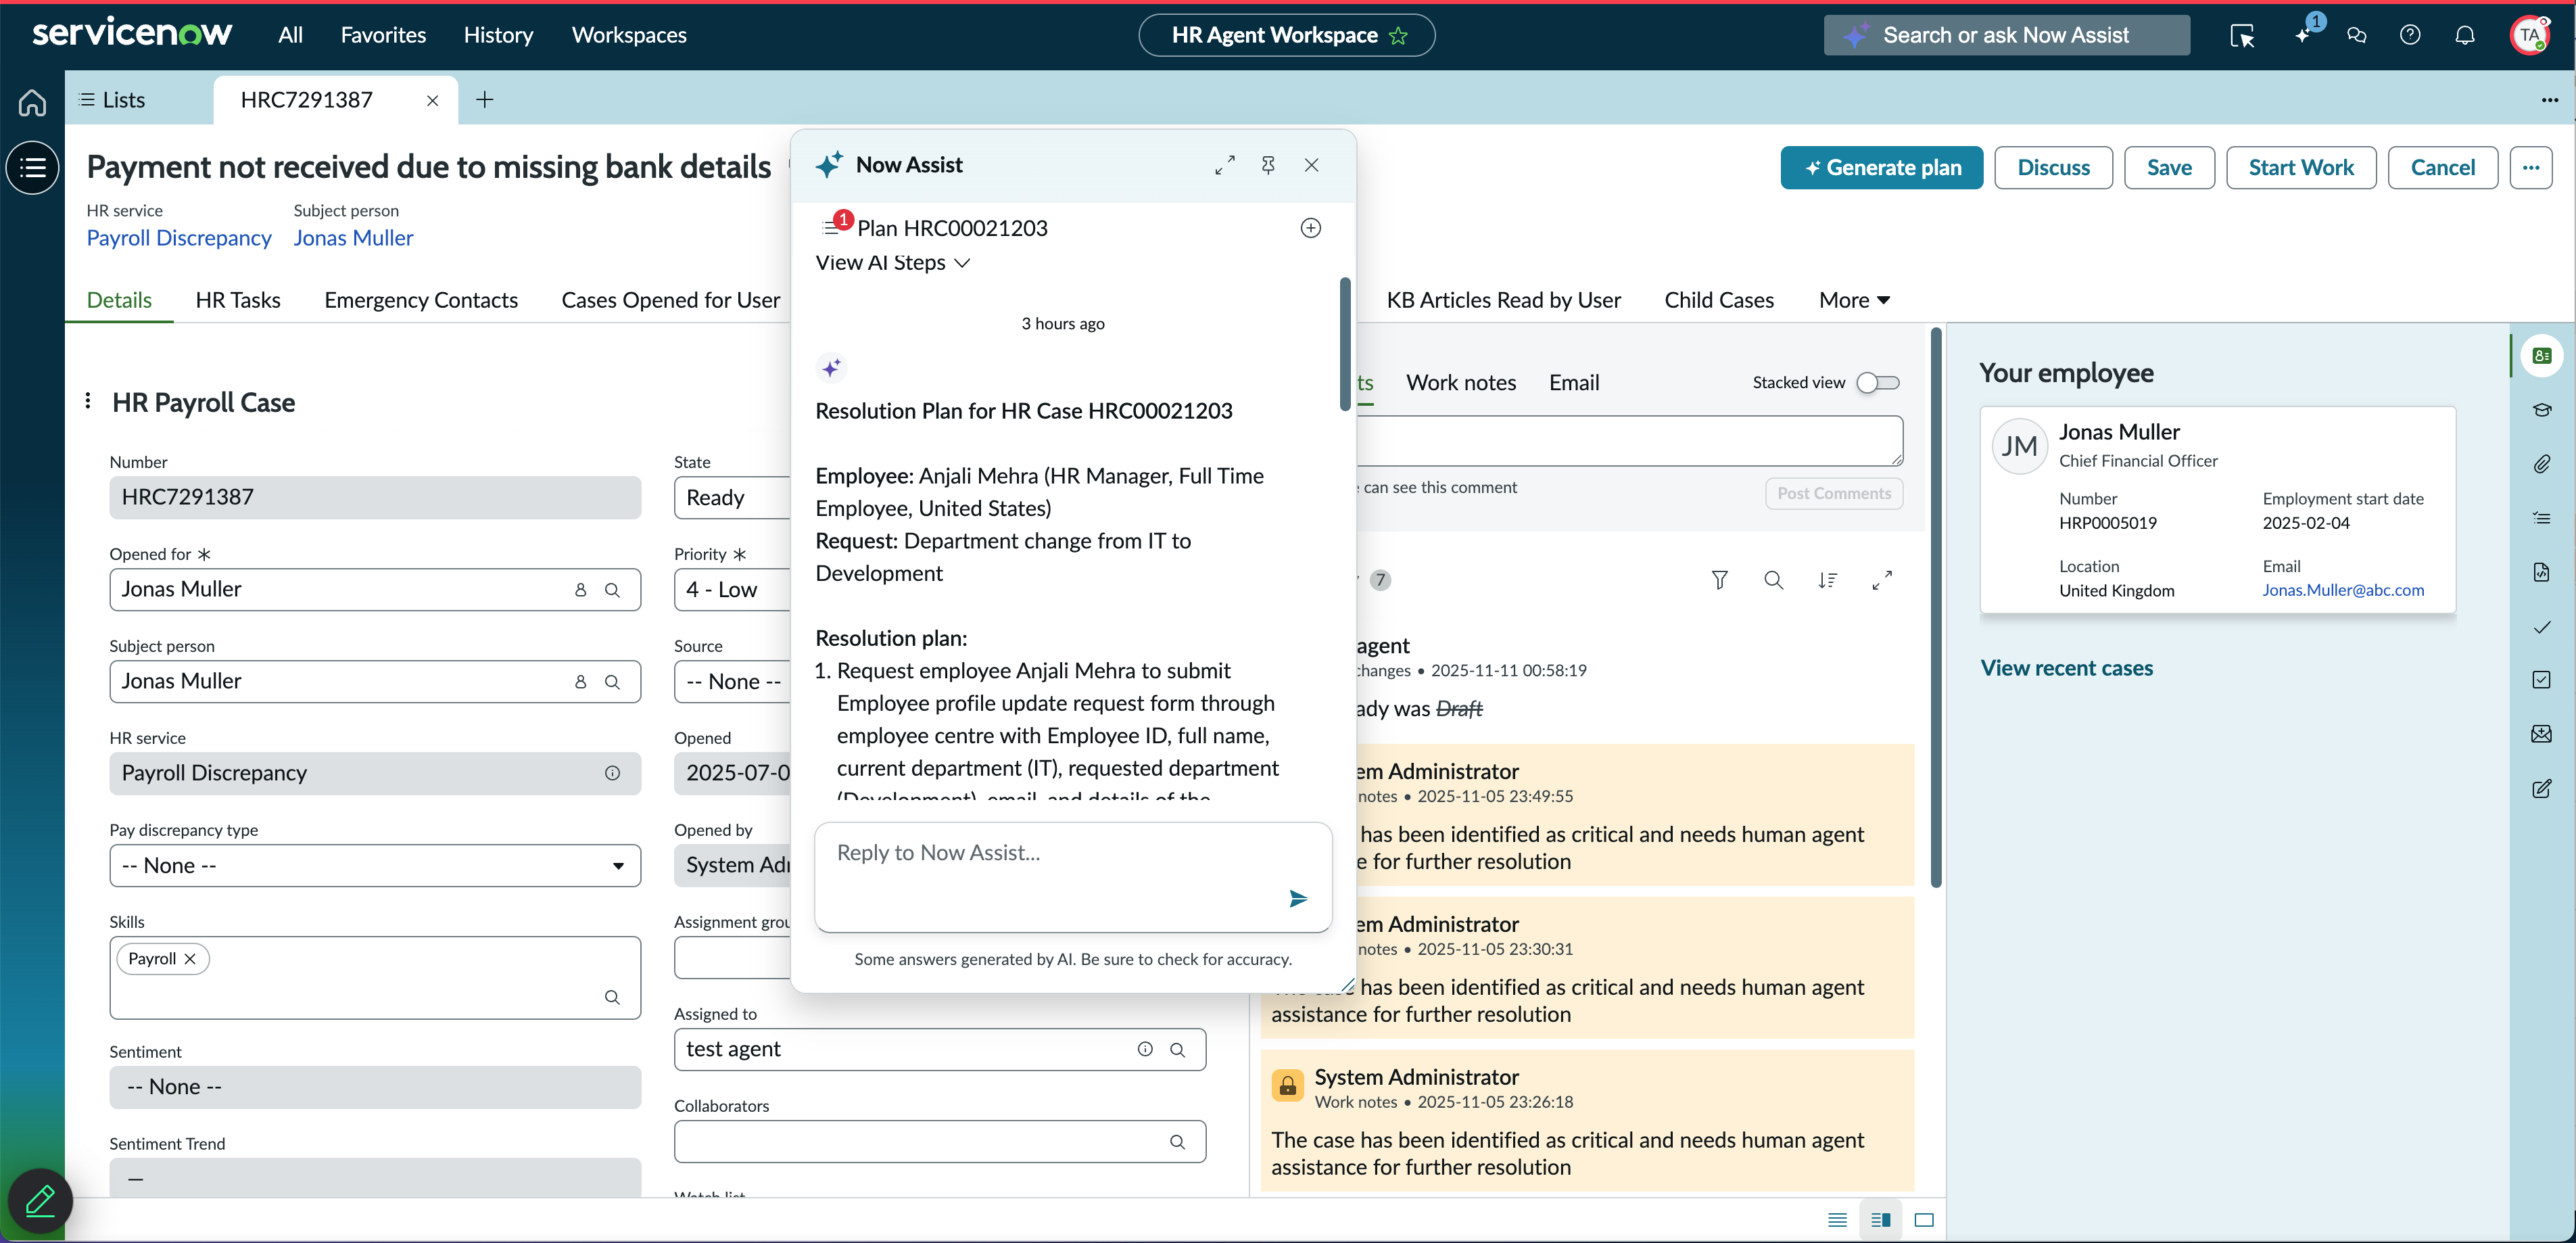This screenshot has height=1243, width=2576.
Task: Start a new Now Assist conversation plus icon
Action: 1311,228
